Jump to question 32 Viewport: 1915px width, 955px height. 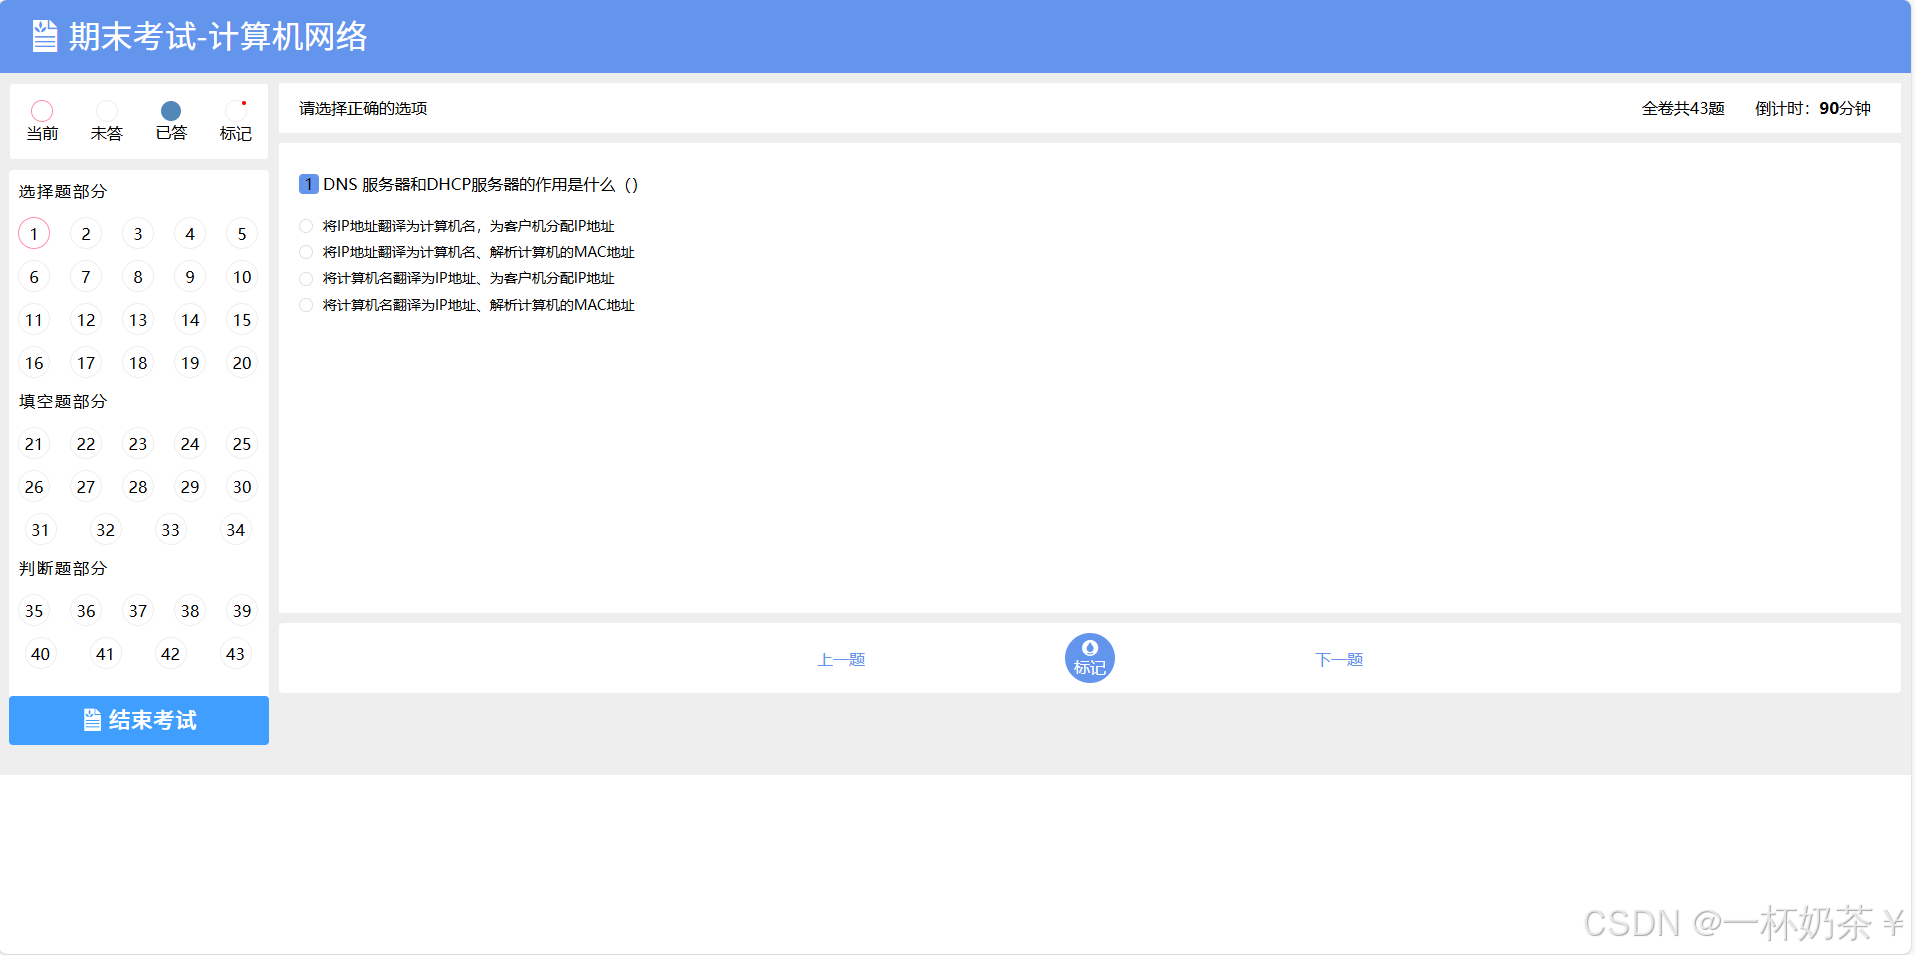[x=105, y=530]
